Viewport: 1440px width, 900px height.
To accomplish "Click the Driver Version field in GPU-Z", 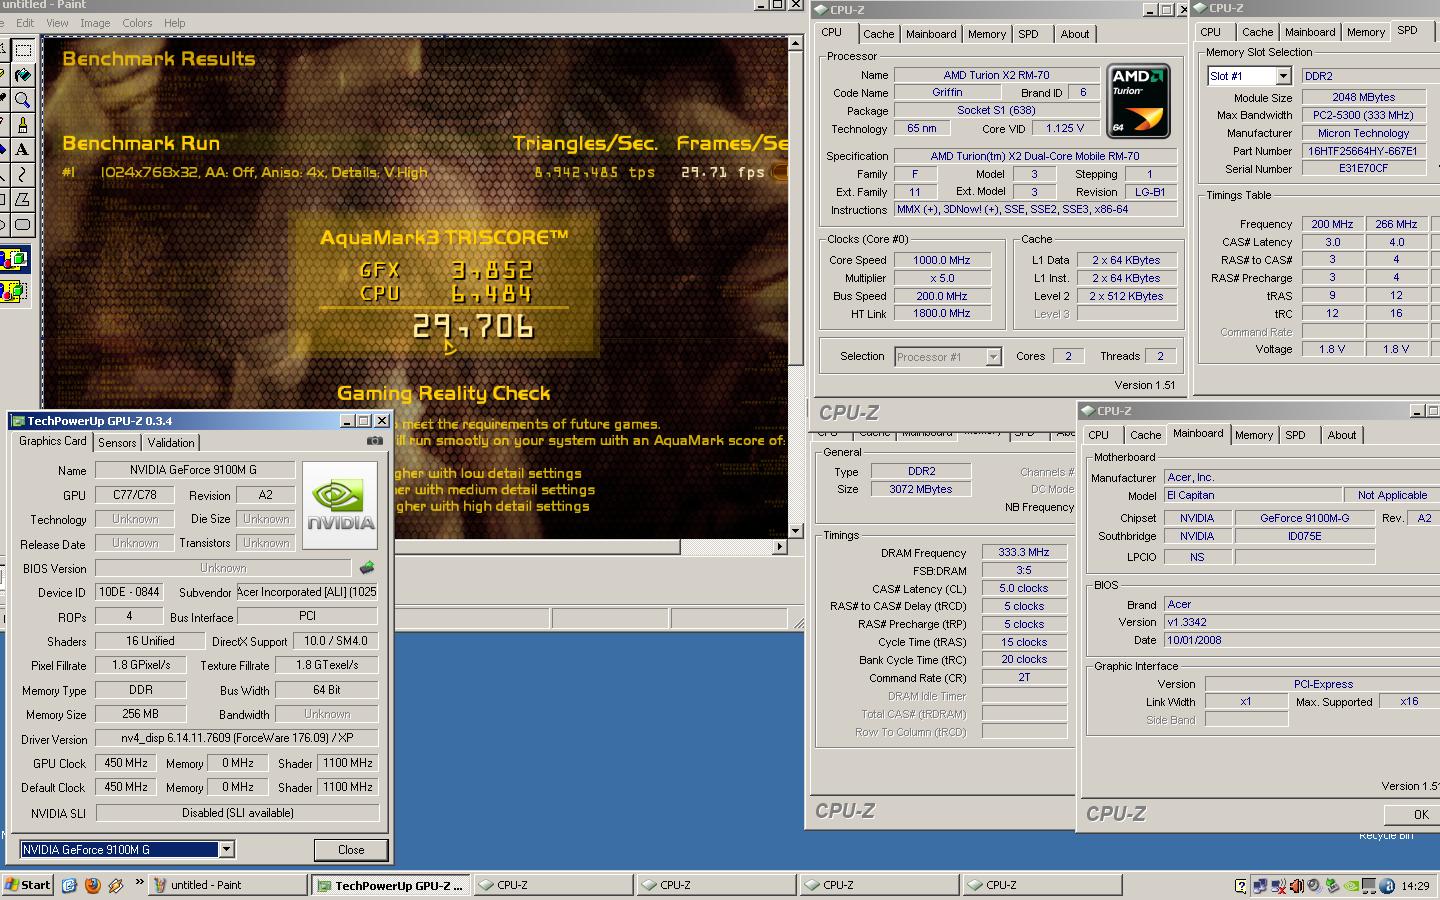I will pos(237,738).
